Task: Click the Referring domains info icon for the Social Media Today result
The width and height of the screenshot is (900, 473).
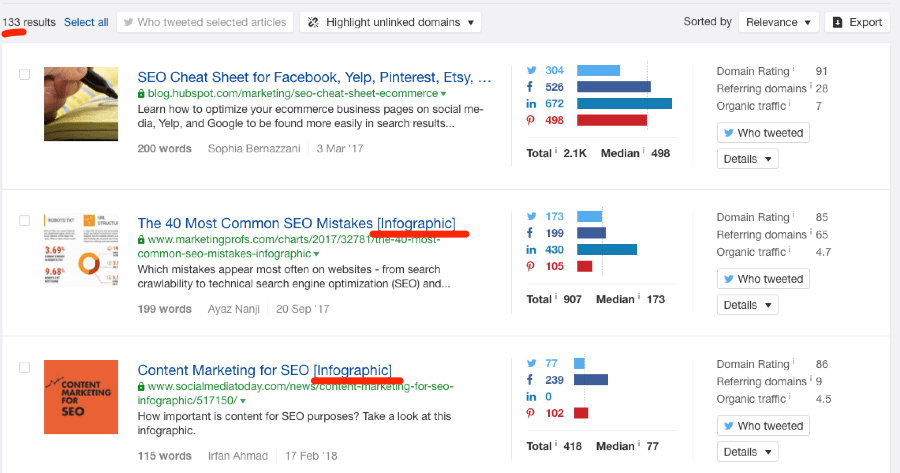Action: coord(810,379)
